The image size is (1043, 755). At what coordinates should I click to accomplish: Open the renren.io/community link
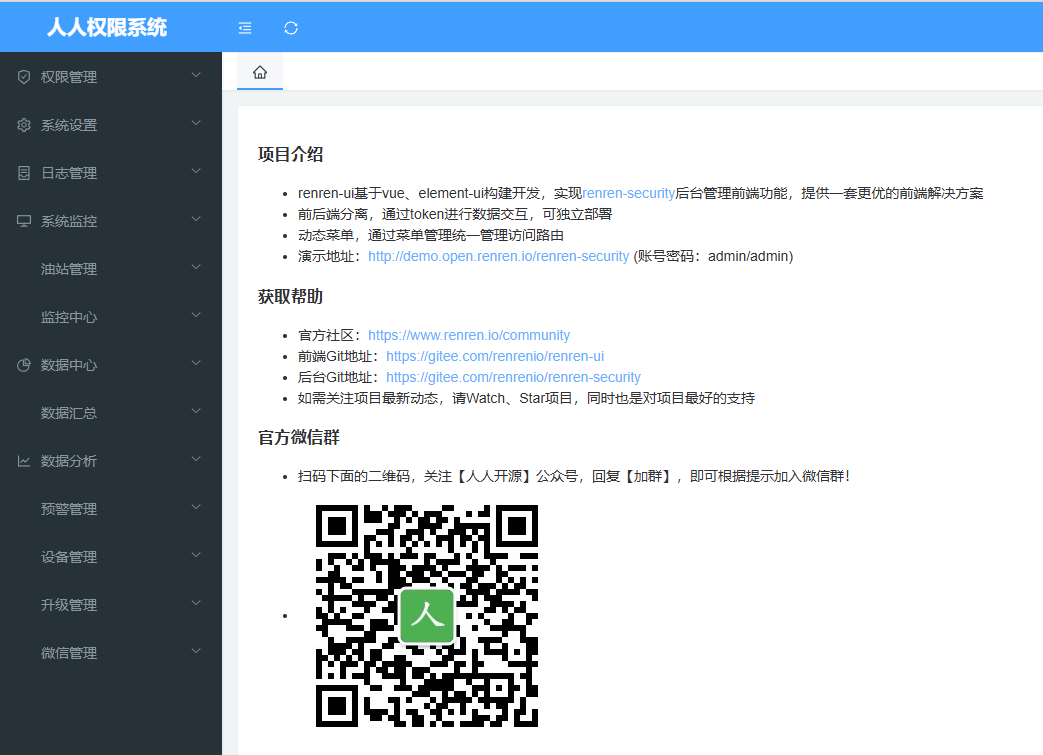[469, 335]
